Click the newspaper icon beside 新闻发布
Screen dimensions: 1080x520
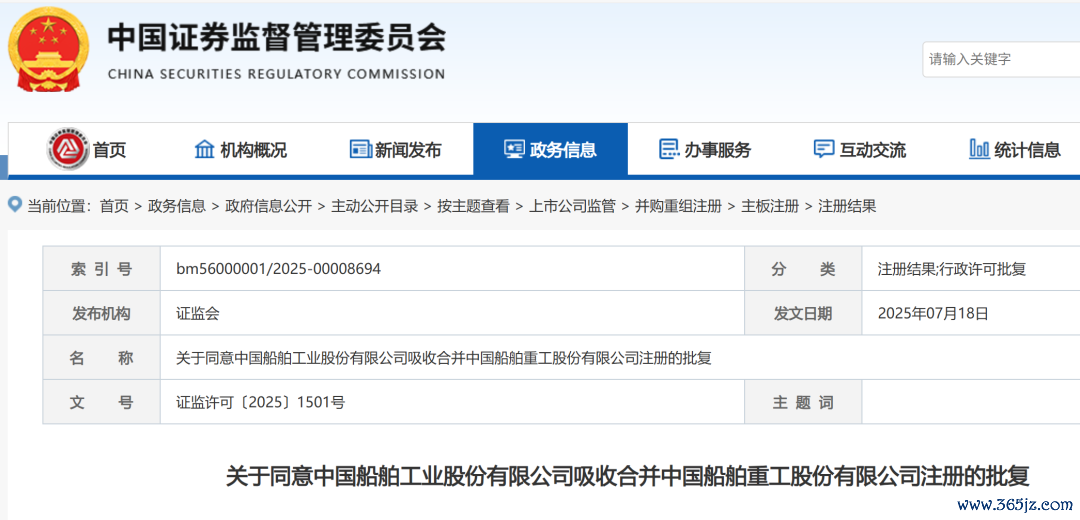tap(360, 149)
